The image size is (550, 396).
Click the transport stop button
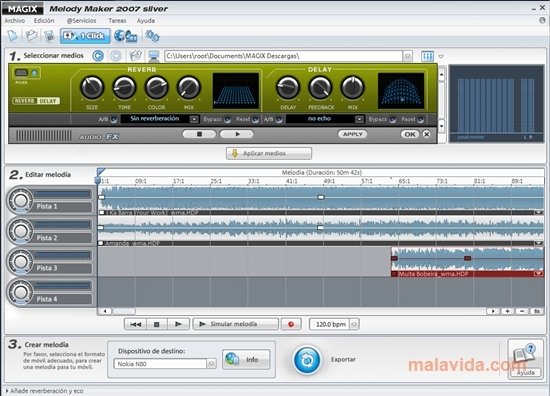pyautogui.click(x=157, y=324)
